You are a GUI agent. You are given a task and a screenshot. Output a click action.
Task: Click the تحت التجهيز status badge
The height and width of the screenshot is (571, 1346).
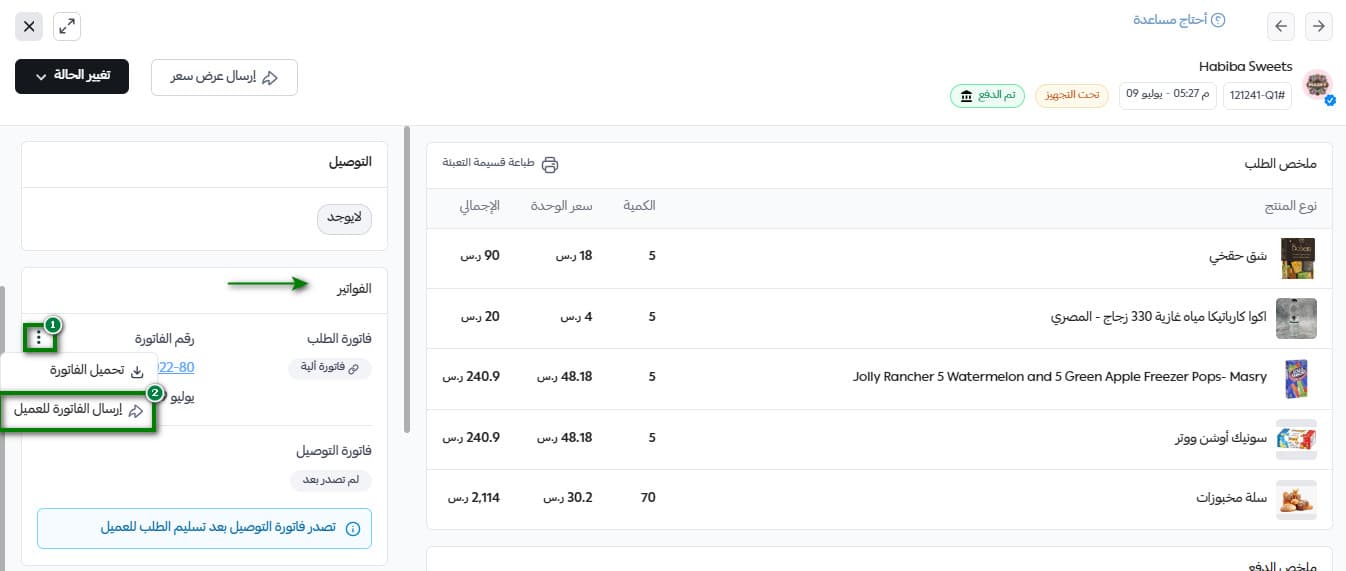1071,96
